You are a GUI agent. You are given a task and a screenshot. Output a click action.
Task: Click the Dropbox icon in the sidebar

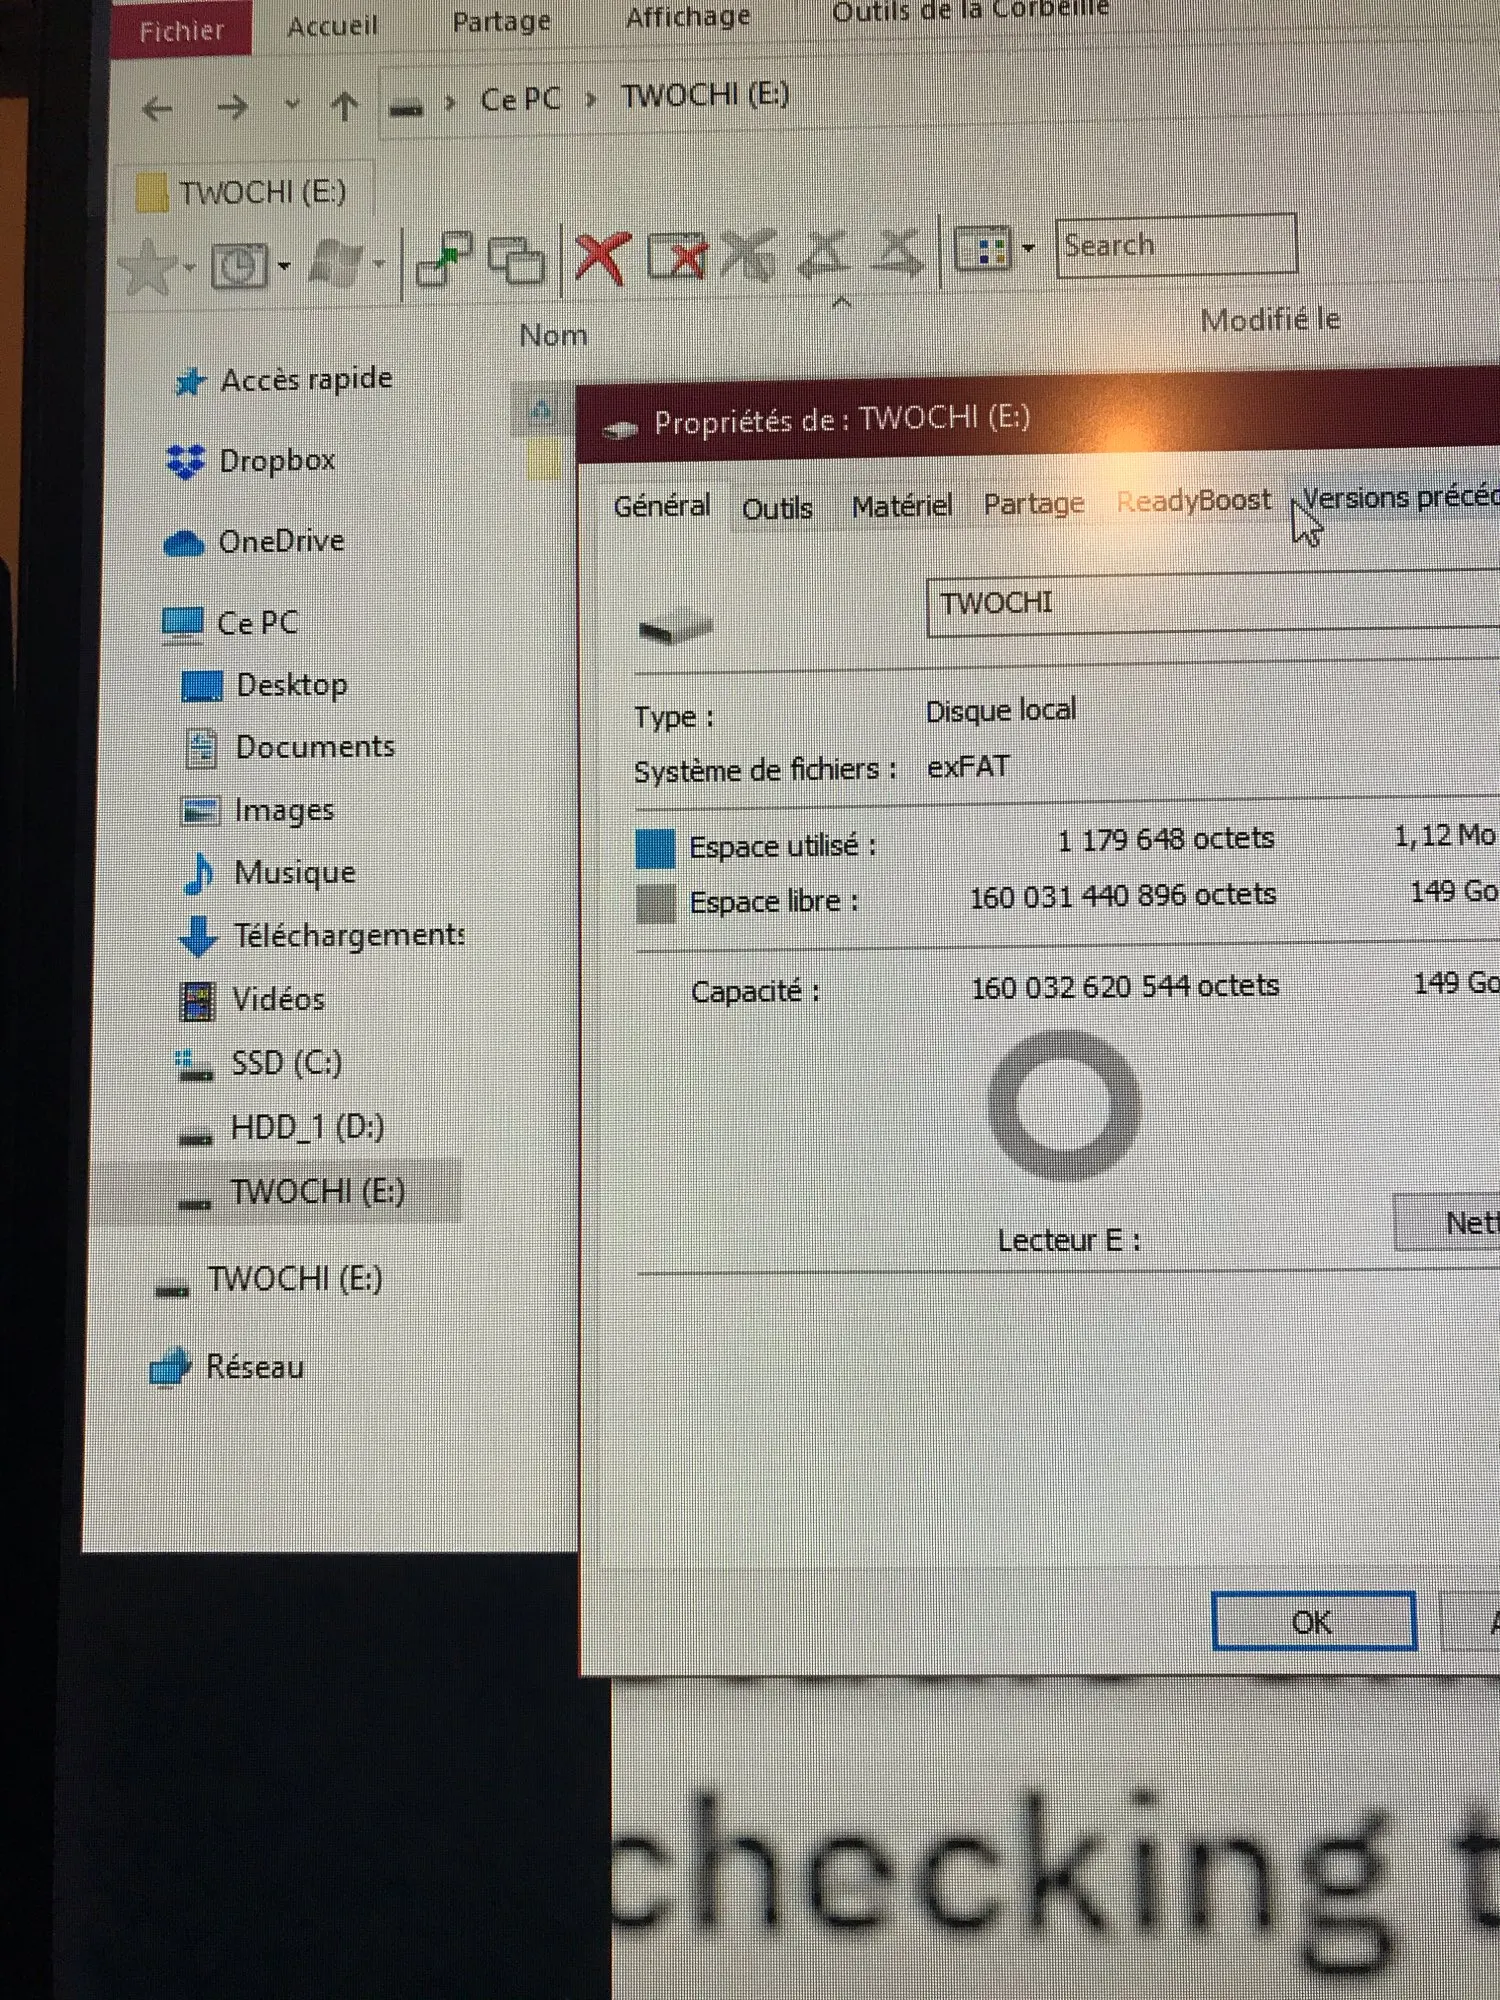pyautogui.click(x=185, y=461)
